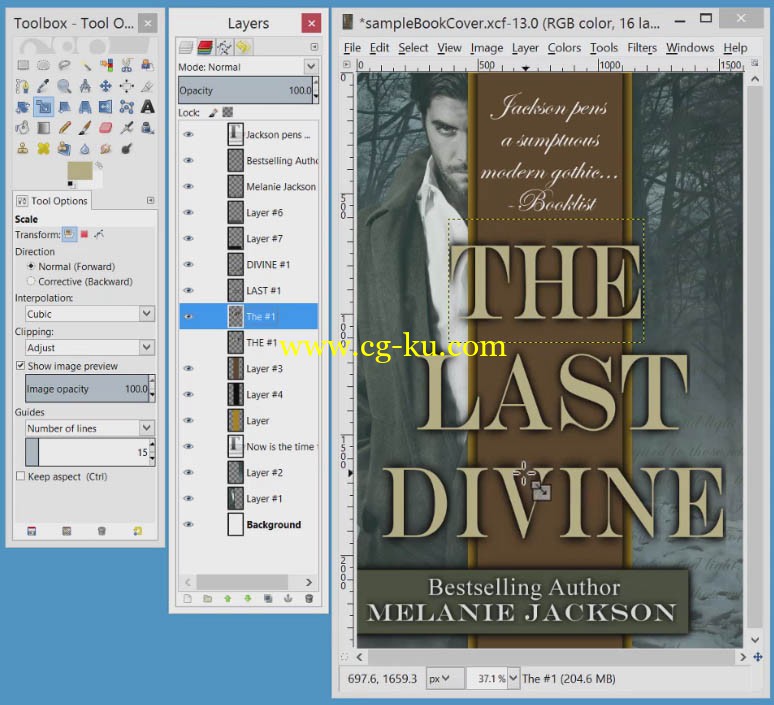Choose Corrective (Backward) direction
774x705 pixels.
click(31, 281)
